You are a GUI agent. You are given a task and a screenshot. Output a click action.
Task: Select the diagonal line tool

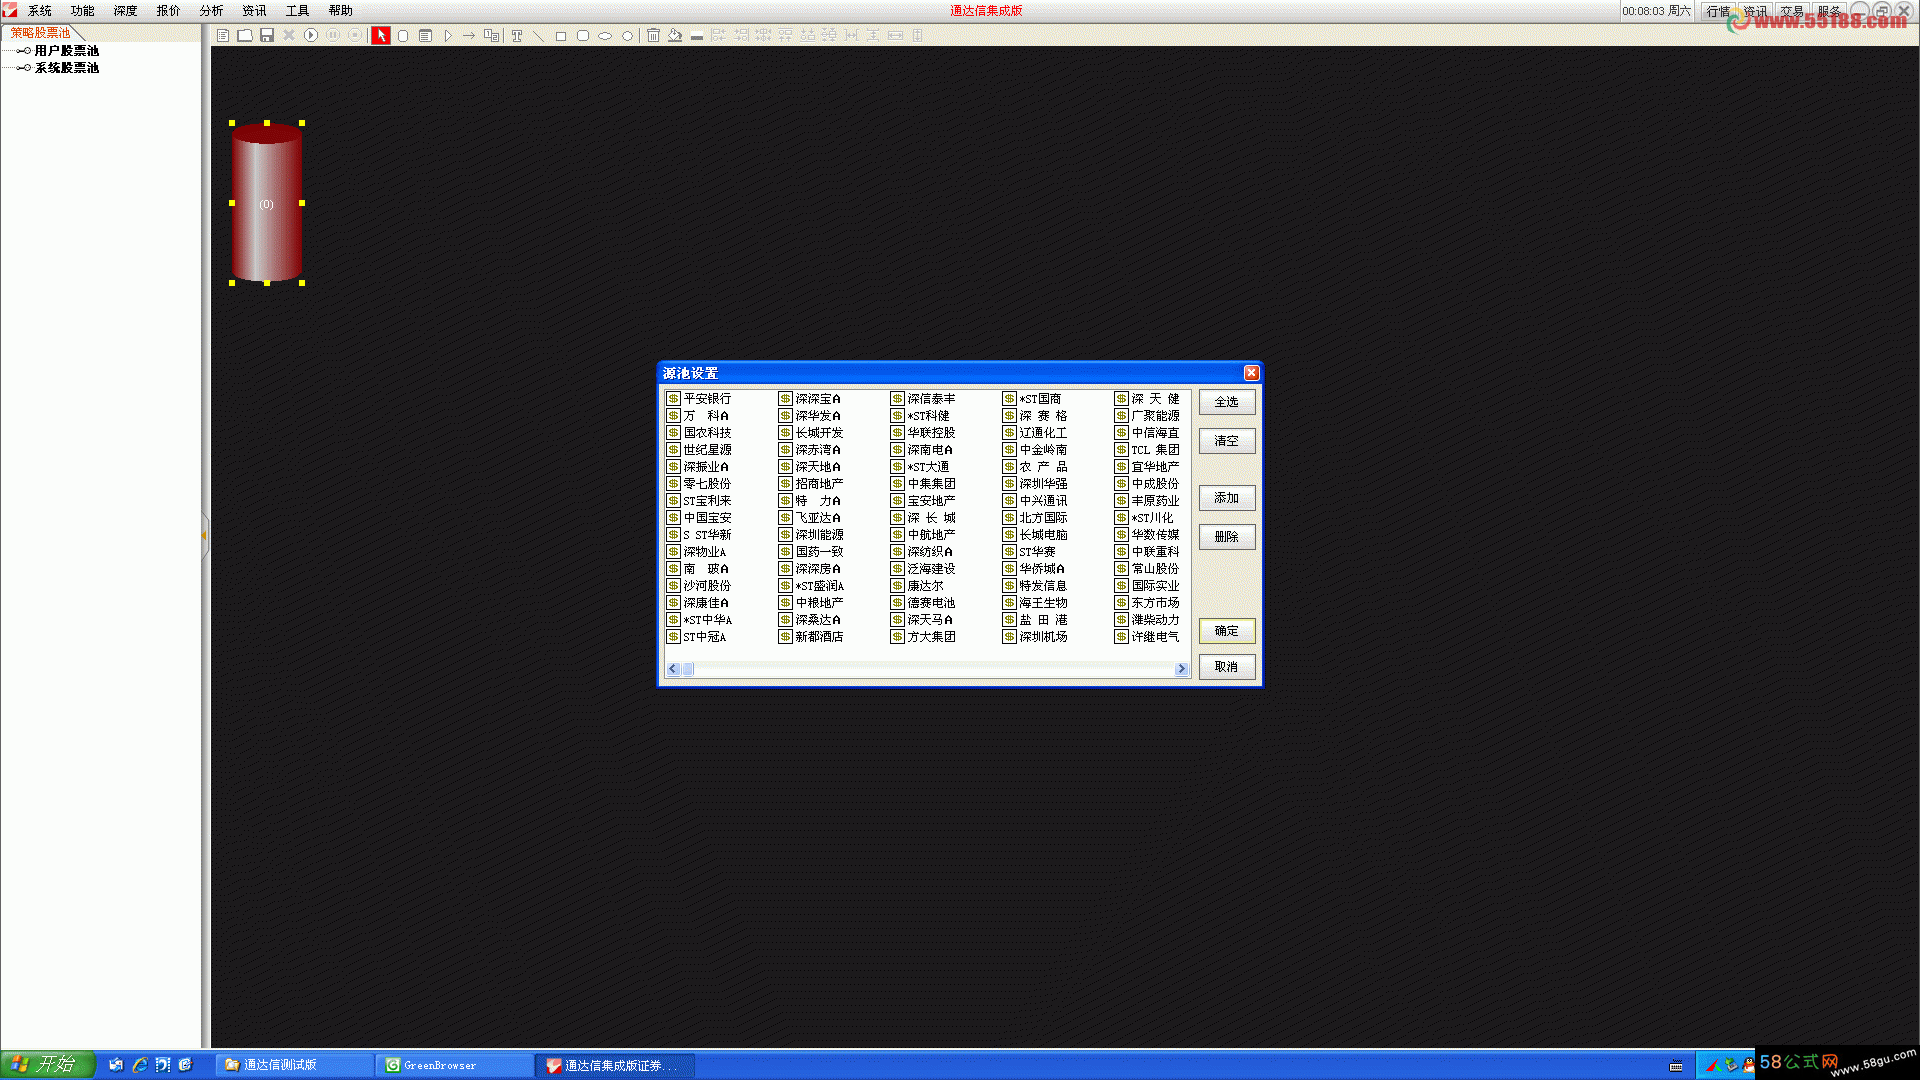538,35
